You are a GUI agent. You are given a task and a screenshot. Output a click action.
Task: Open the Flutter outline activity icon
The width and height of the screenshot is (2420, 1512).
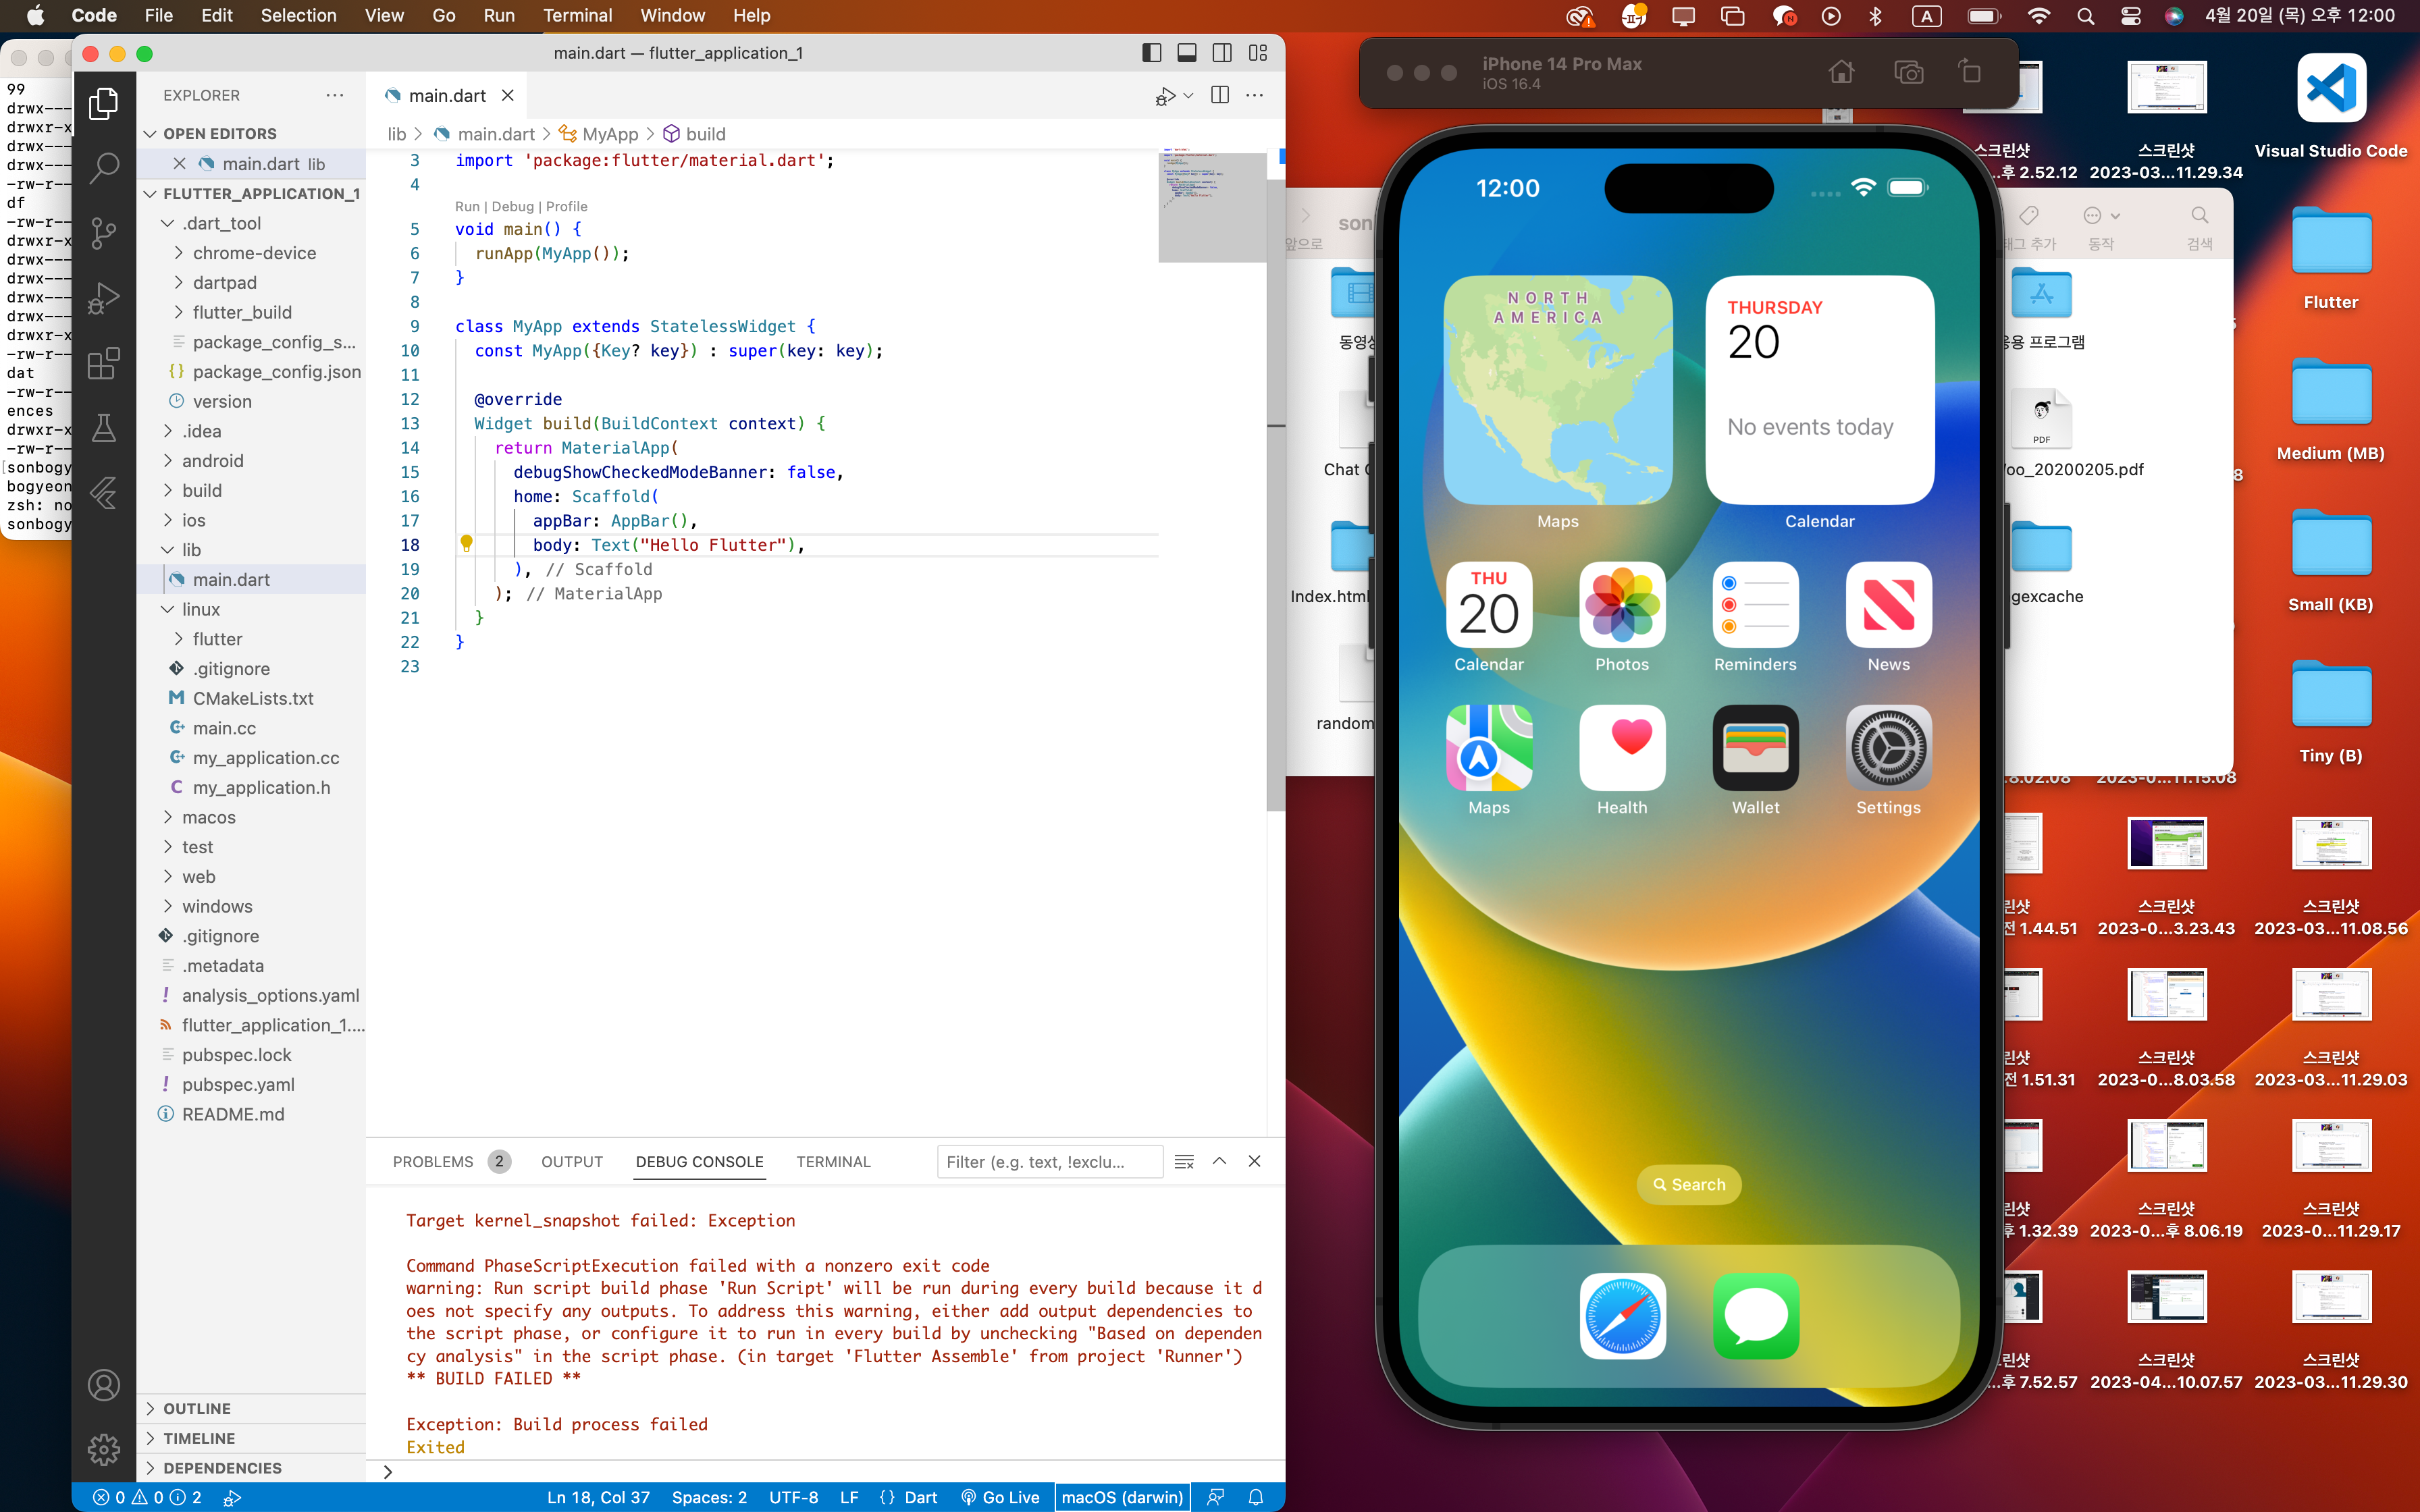pos(104,493)
